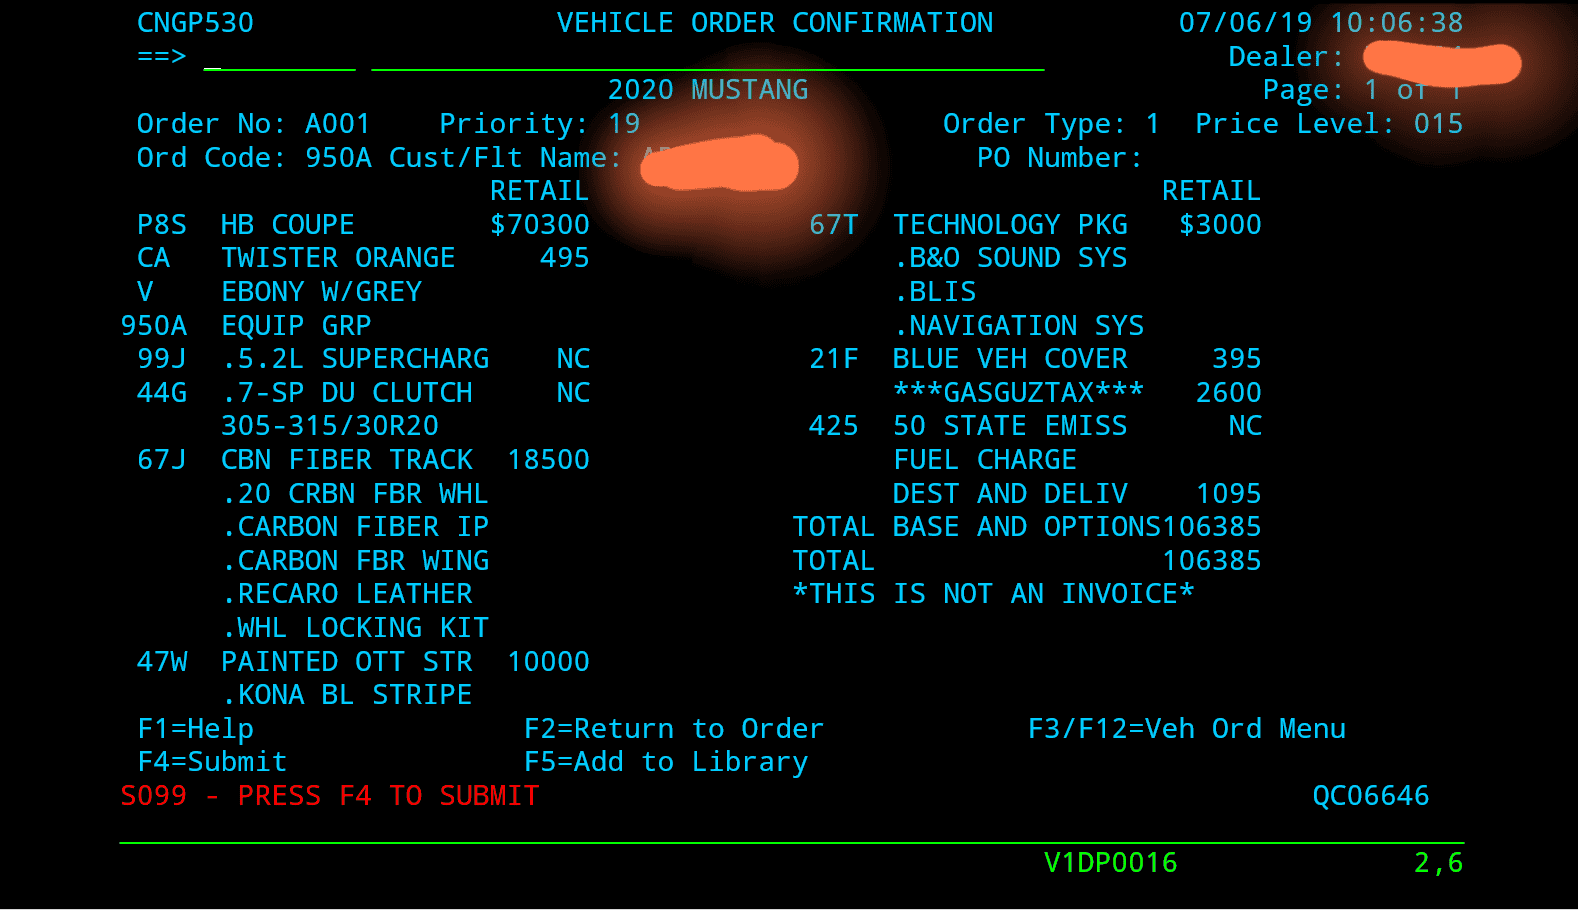The width and height of the screenshot is (1578, 910).
Task: Select the 67T Technology Pkg option line
Action: (1035, 225)
